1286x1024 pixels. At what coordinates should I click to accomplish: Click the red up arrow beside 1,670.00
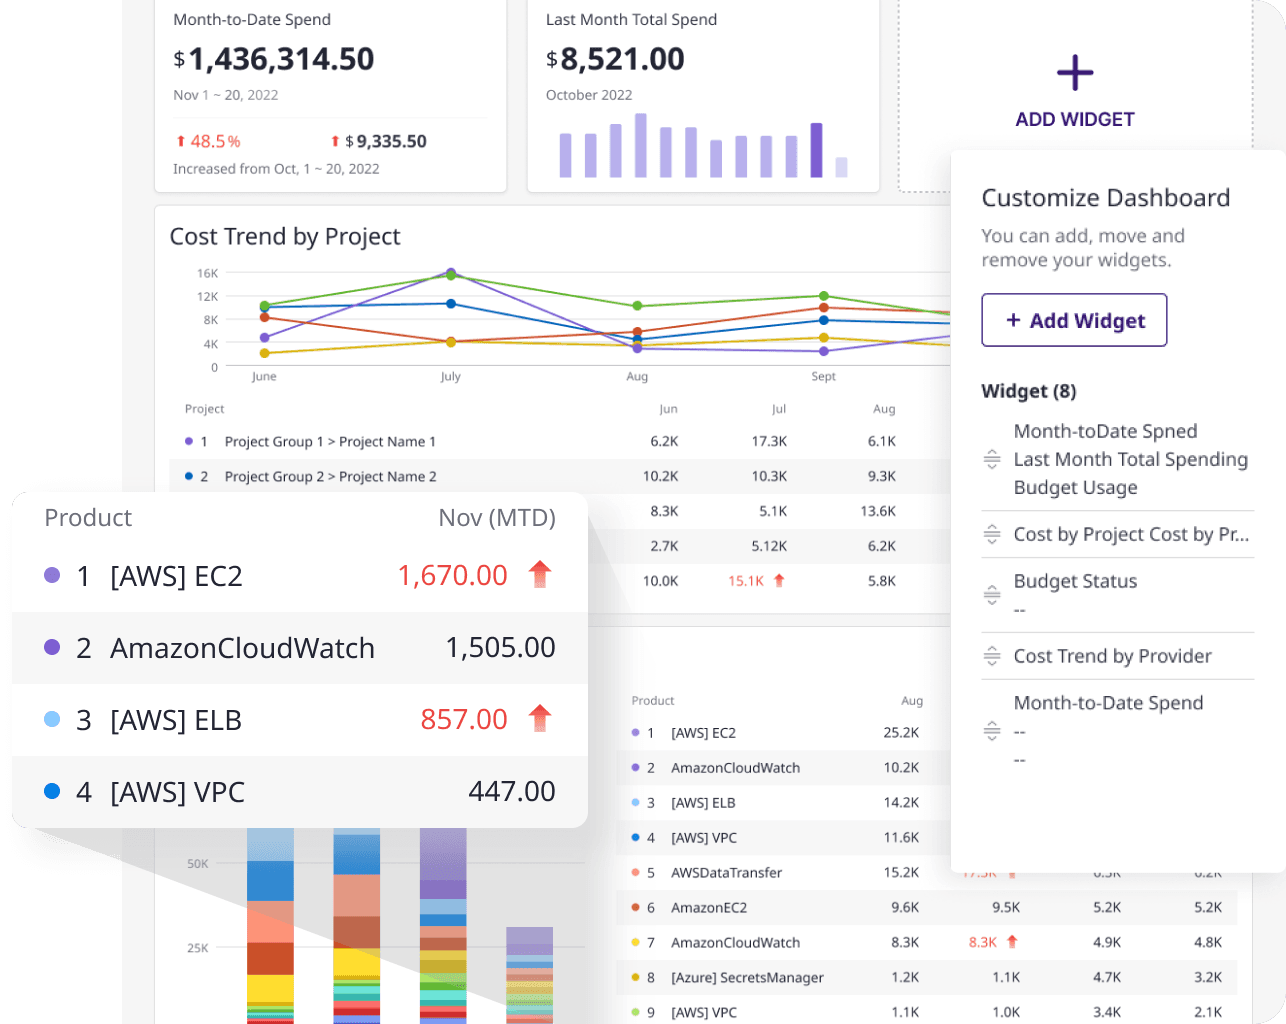click(x=540, y=575)
